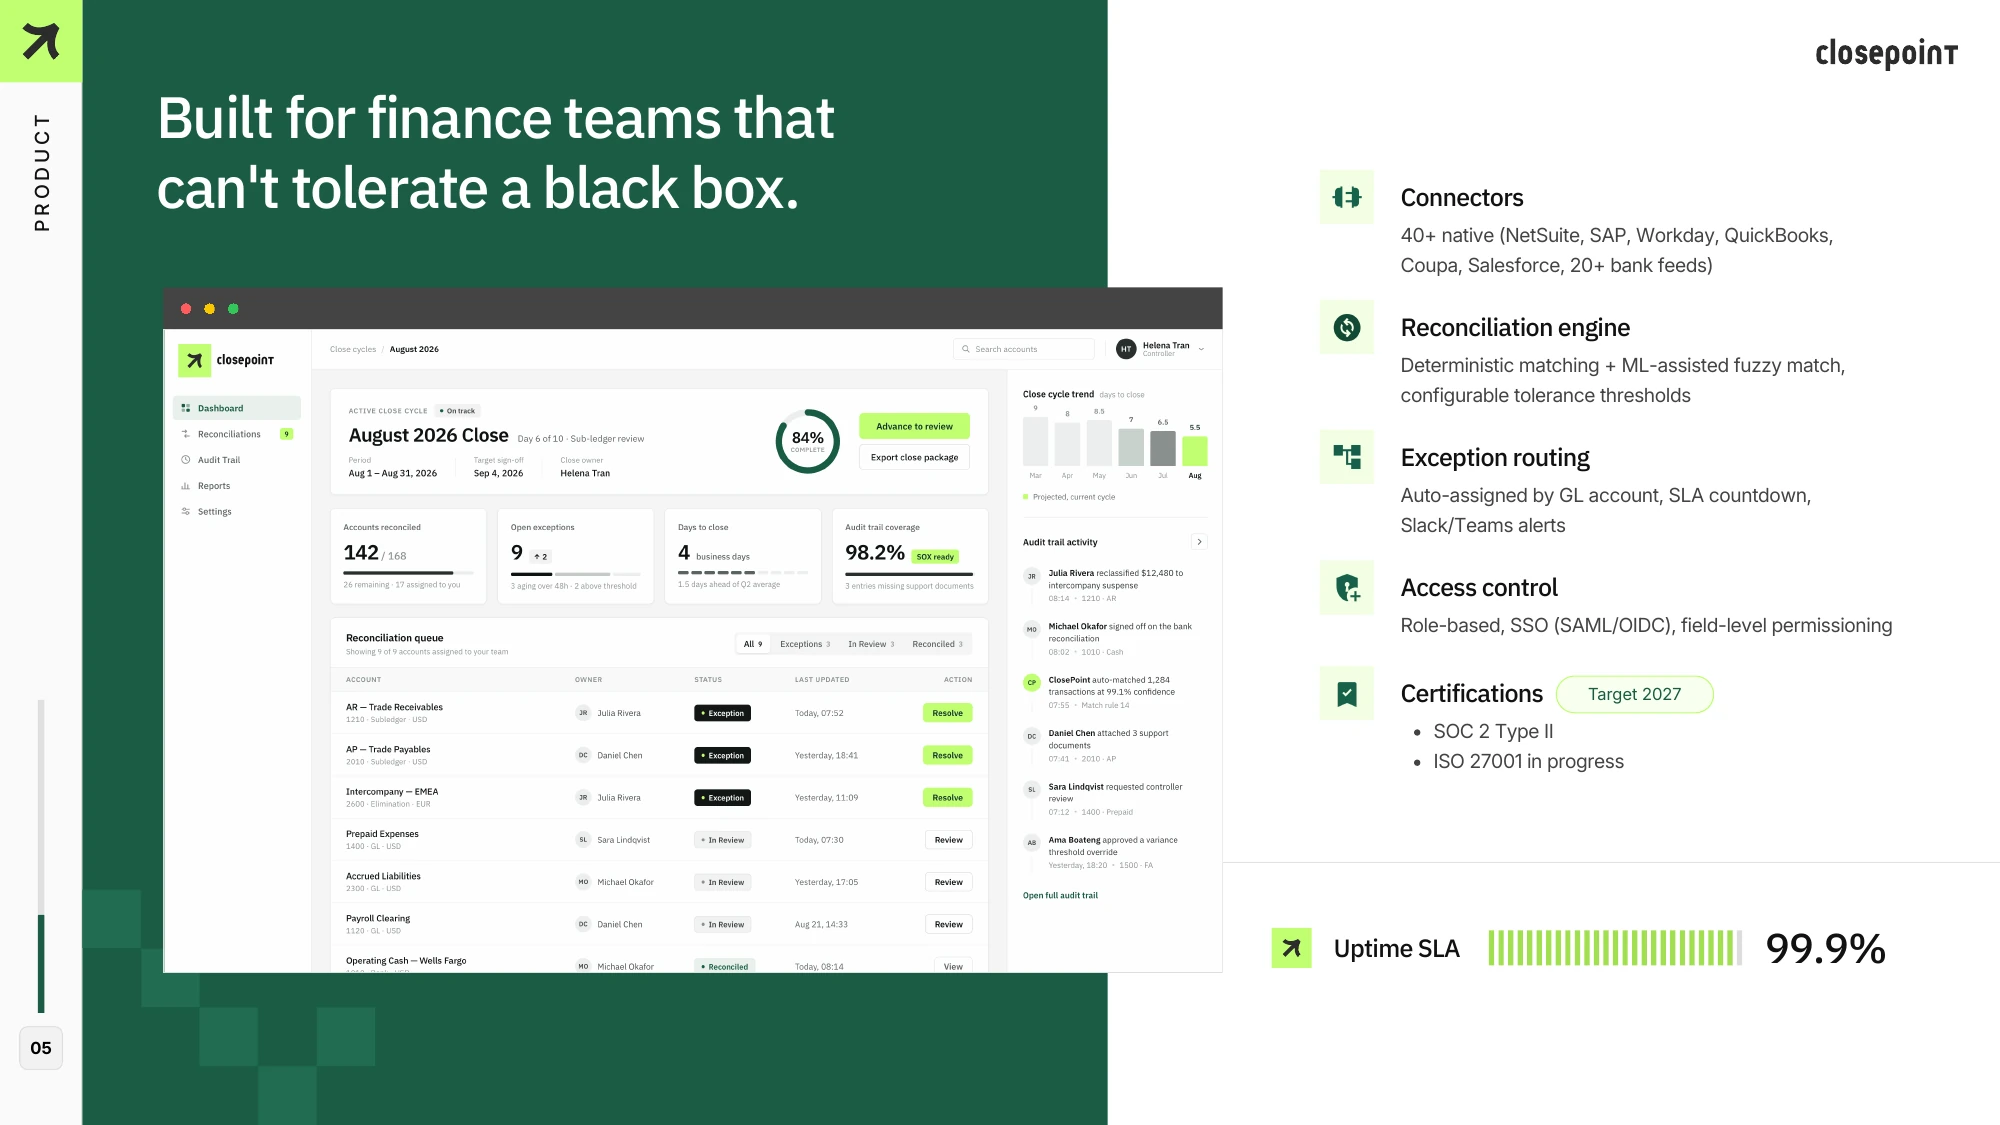
Task: Click Export close package button
Action: click(x=914, y=457)
